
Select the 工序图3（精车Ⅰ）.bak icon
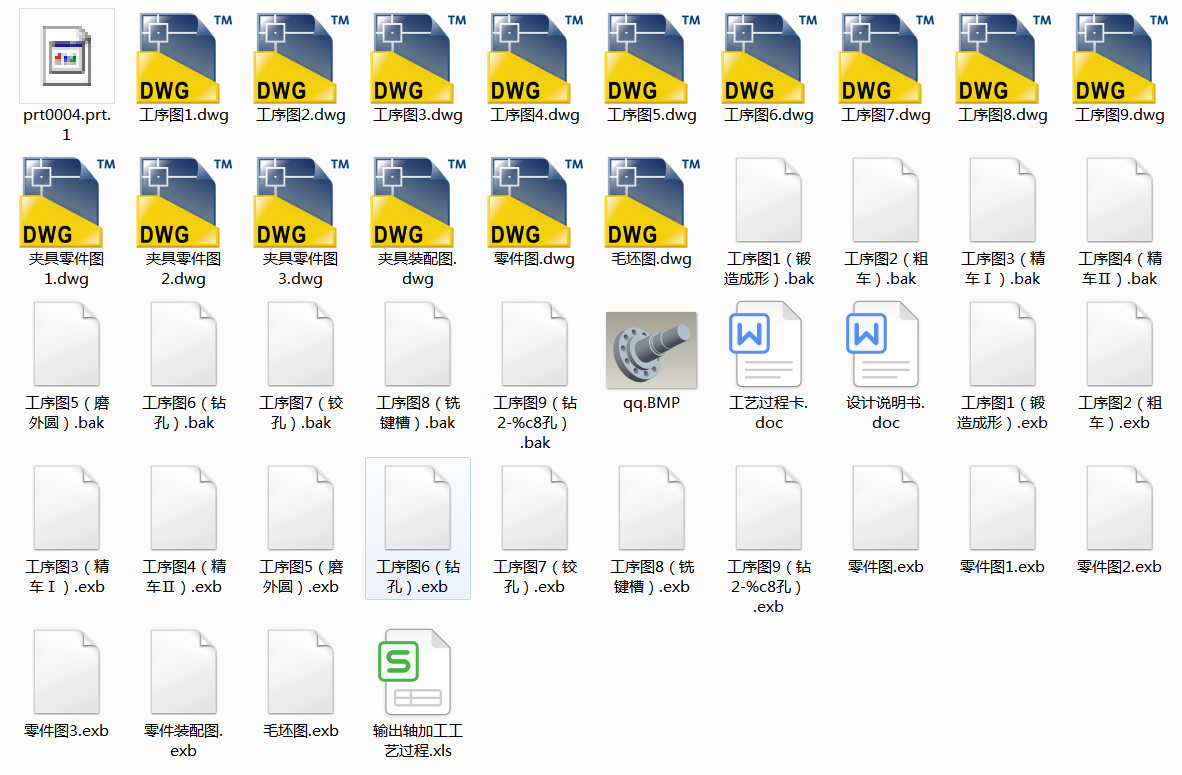1003,200
